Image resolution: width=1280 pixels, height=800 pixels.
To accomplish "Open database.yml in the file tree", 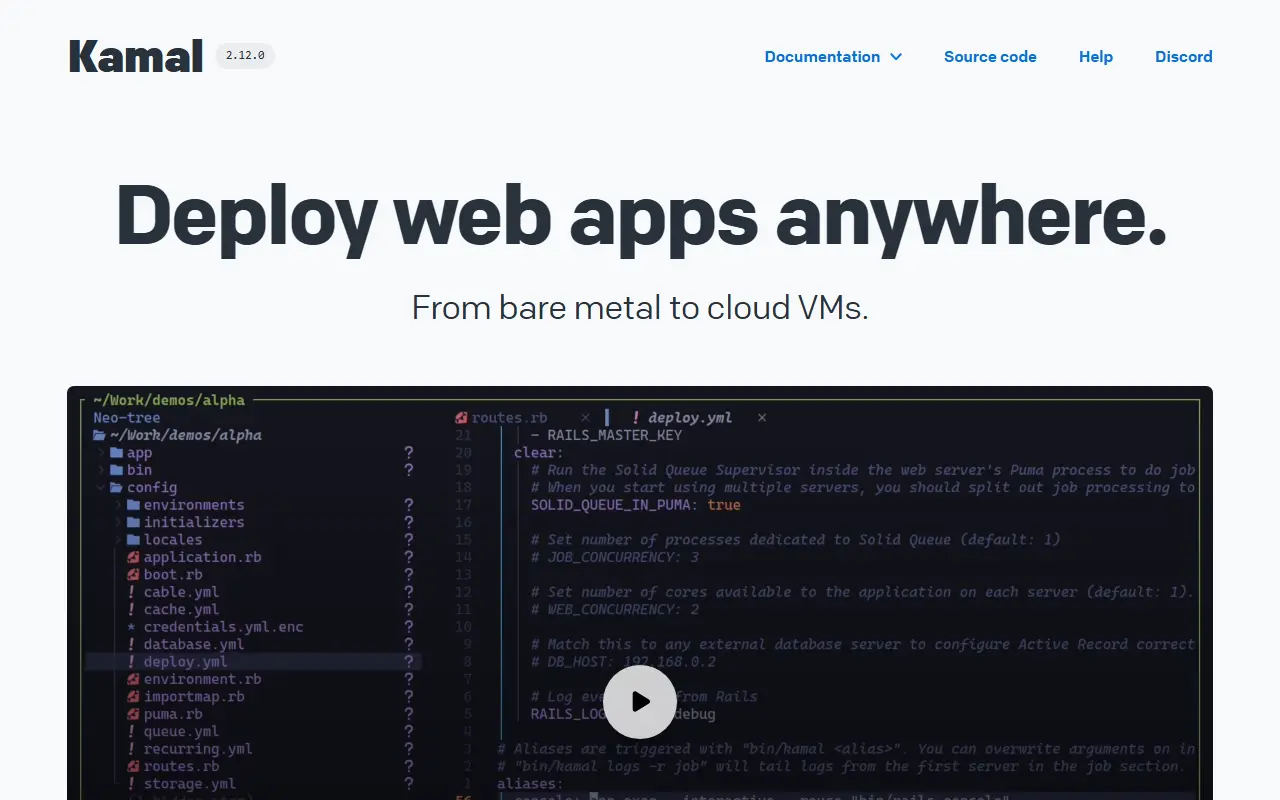I will (x=186, y=644).
